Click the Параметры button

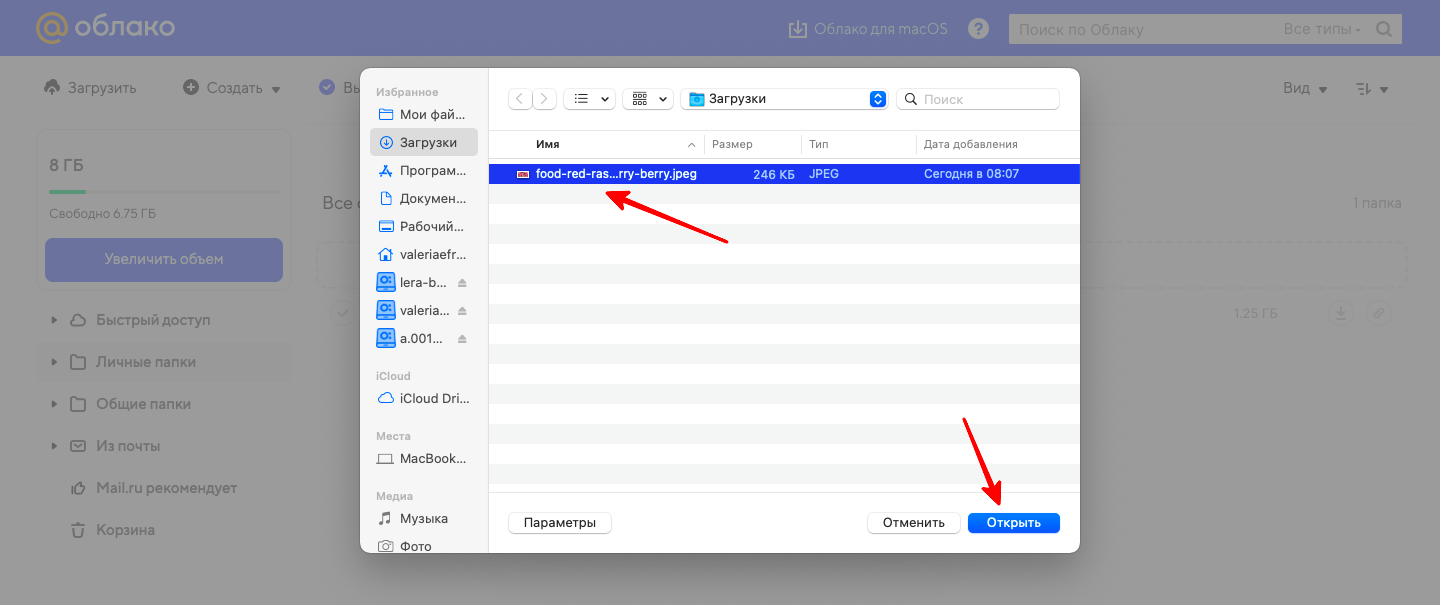(560, 522)
